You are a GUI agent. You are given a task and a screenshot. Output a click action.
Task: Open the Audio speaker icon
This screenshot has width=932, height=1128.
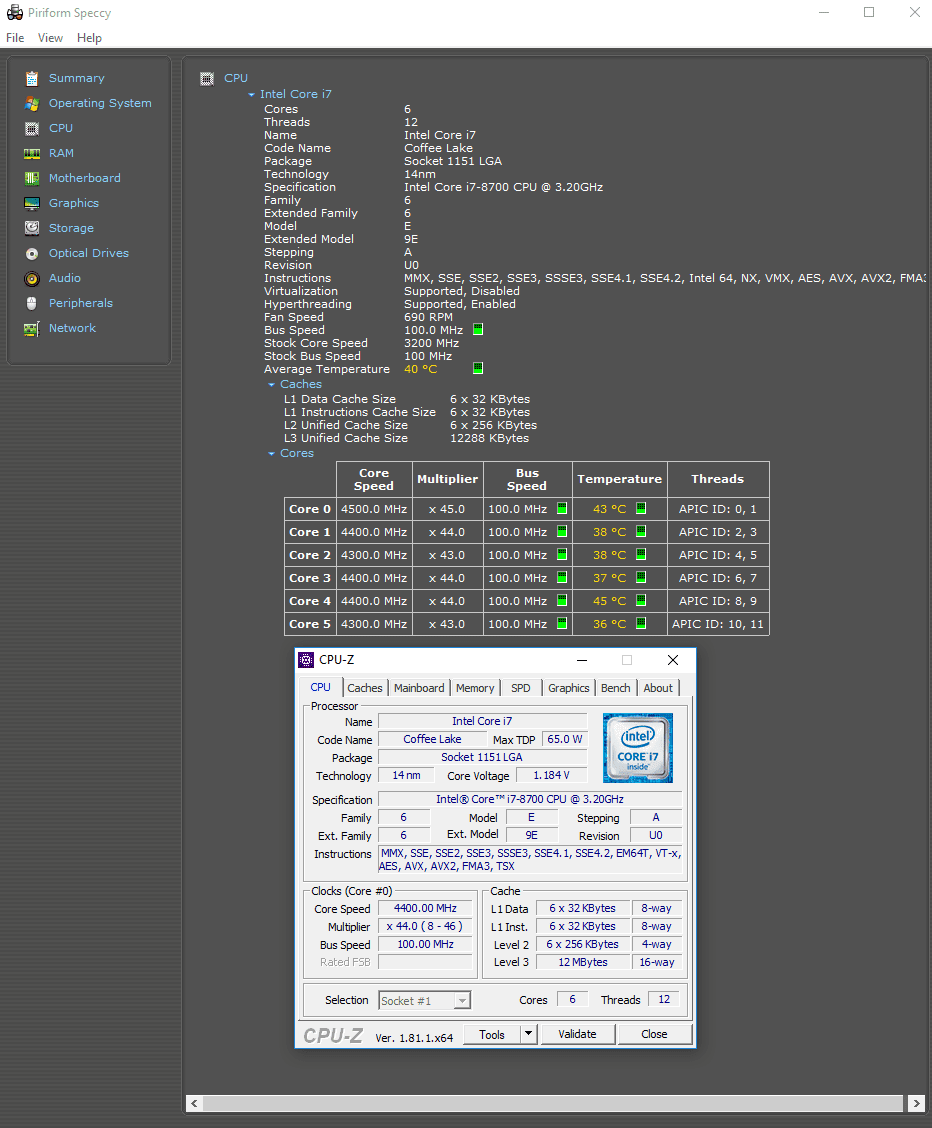32,278
